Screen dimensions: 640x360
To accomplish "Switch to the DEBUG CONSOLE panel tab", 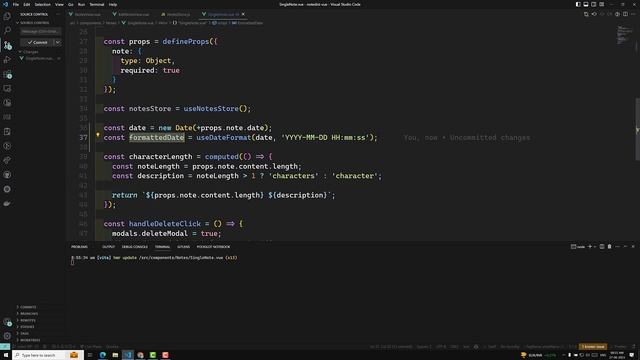I will pos(135,247).
